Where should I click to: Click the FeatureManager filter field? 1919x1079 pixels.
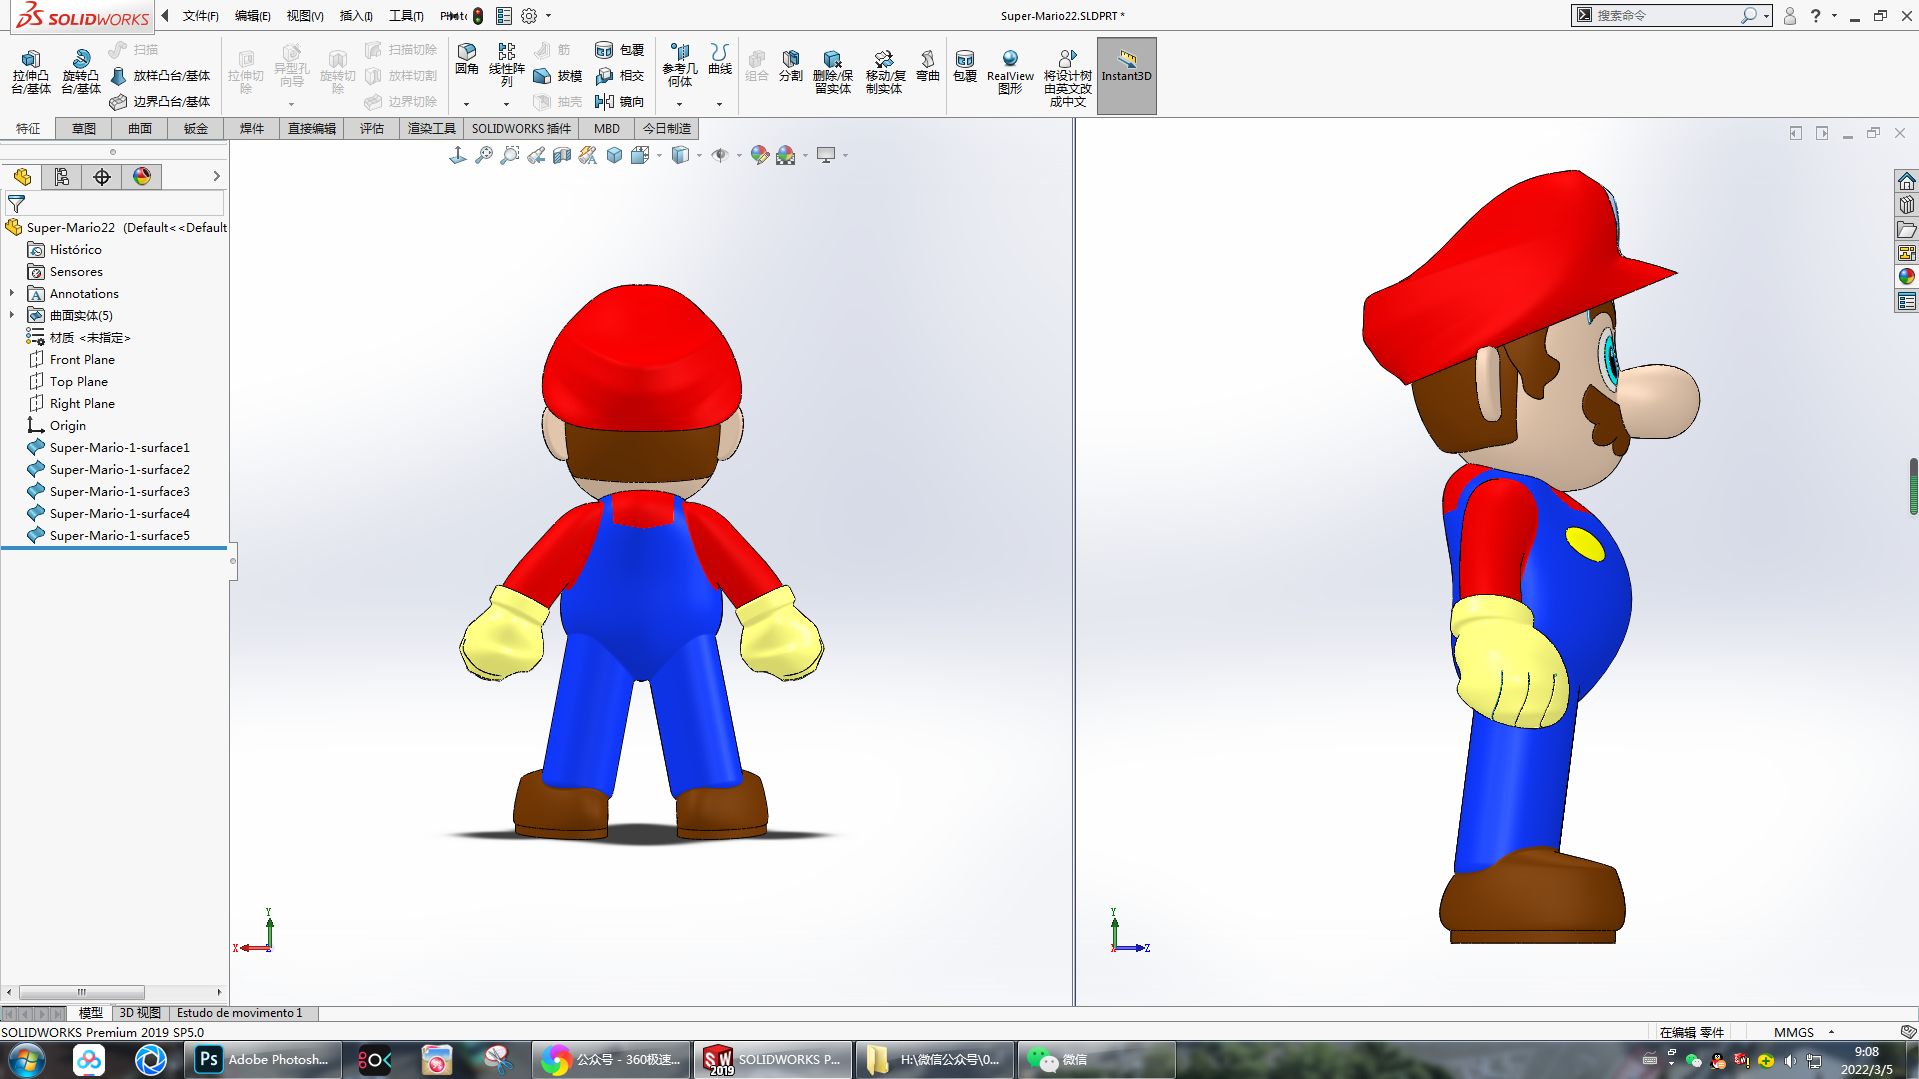click(x=114, y=204)
